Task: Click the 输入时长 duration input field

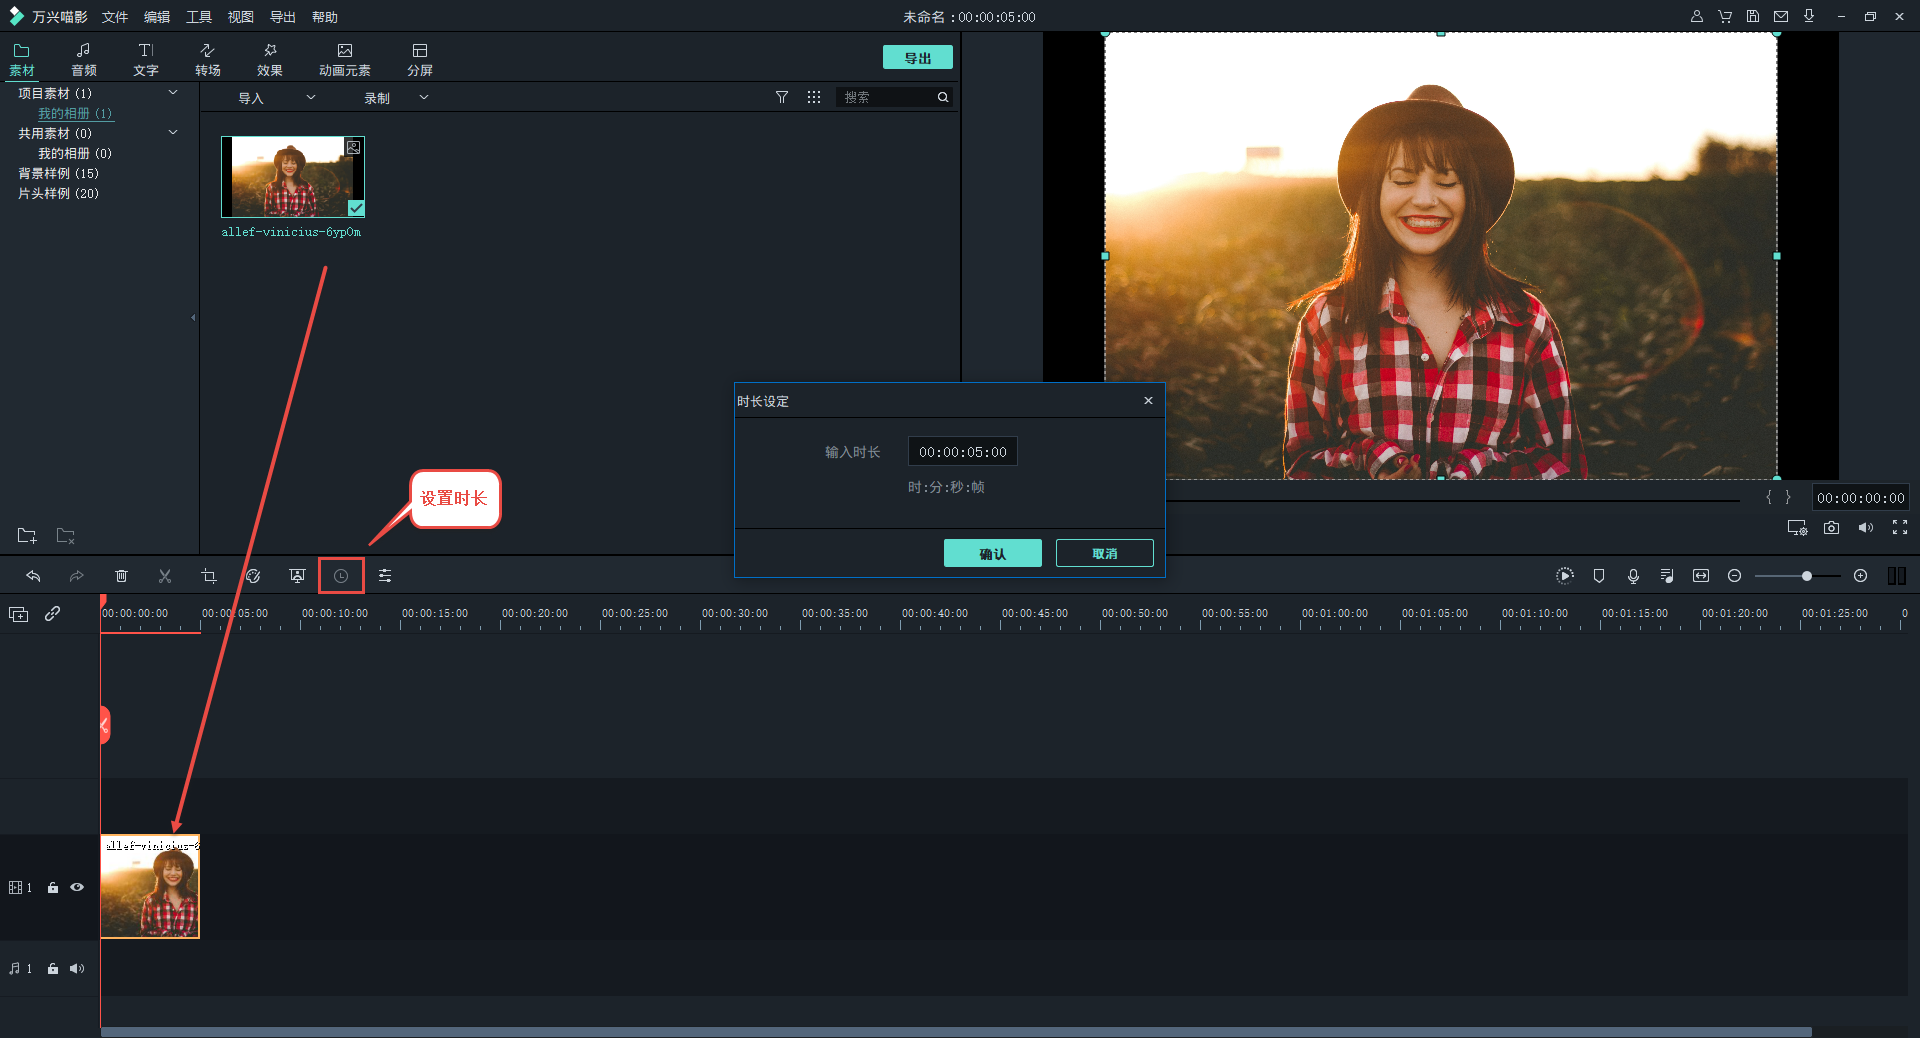Action: pyautogui.click(x=962, y=452)
